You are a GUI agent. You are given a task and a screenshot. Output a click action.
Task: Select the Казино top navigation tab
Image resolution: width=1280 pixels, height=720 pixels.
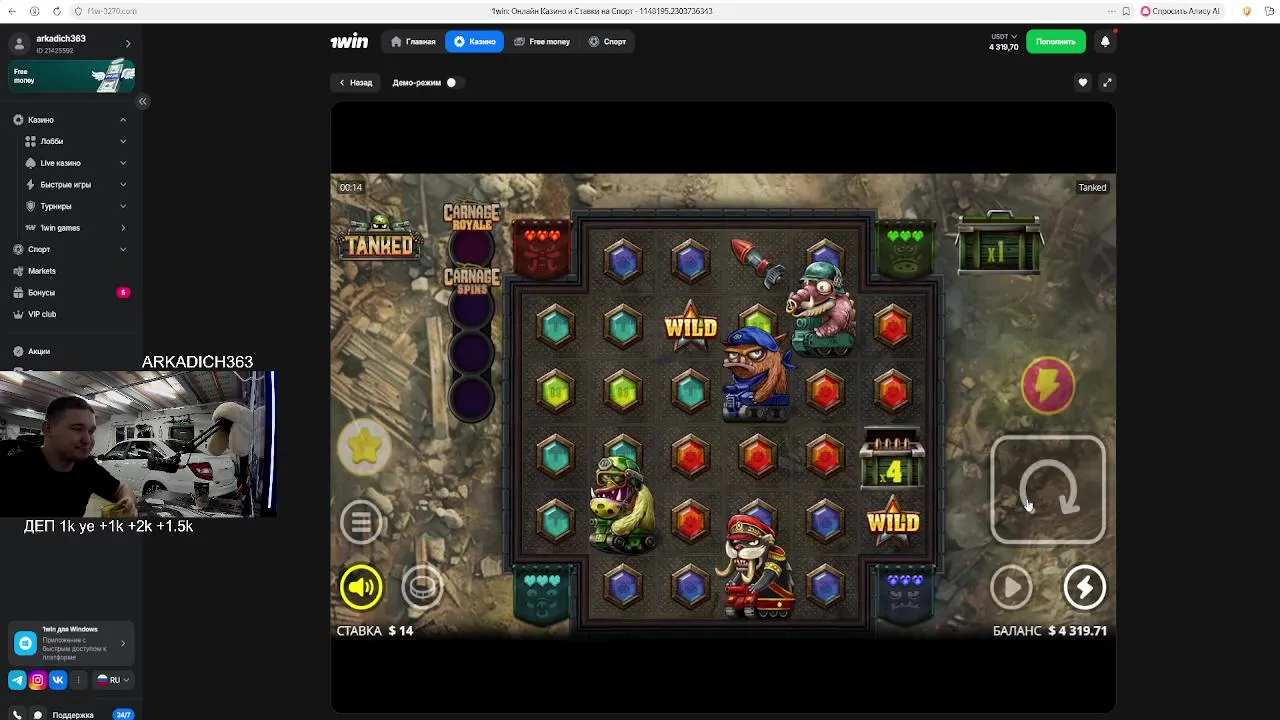pyautogui.click(x=475, y=42)
